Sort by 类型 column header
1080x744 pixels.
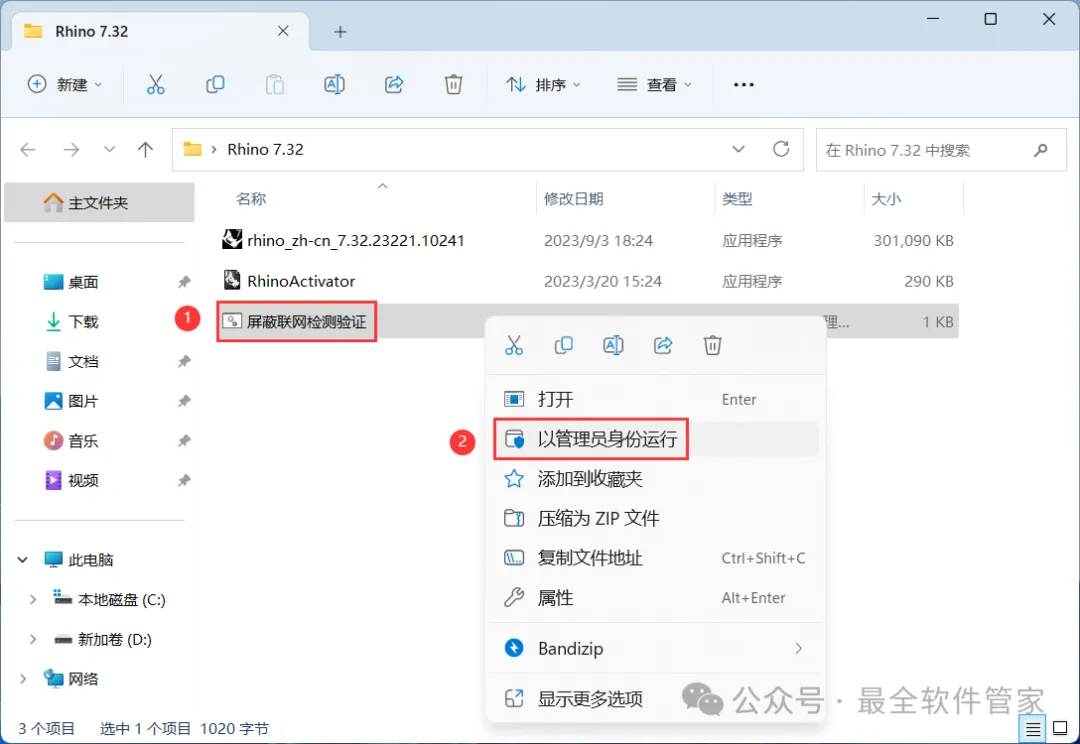point(737,199)
